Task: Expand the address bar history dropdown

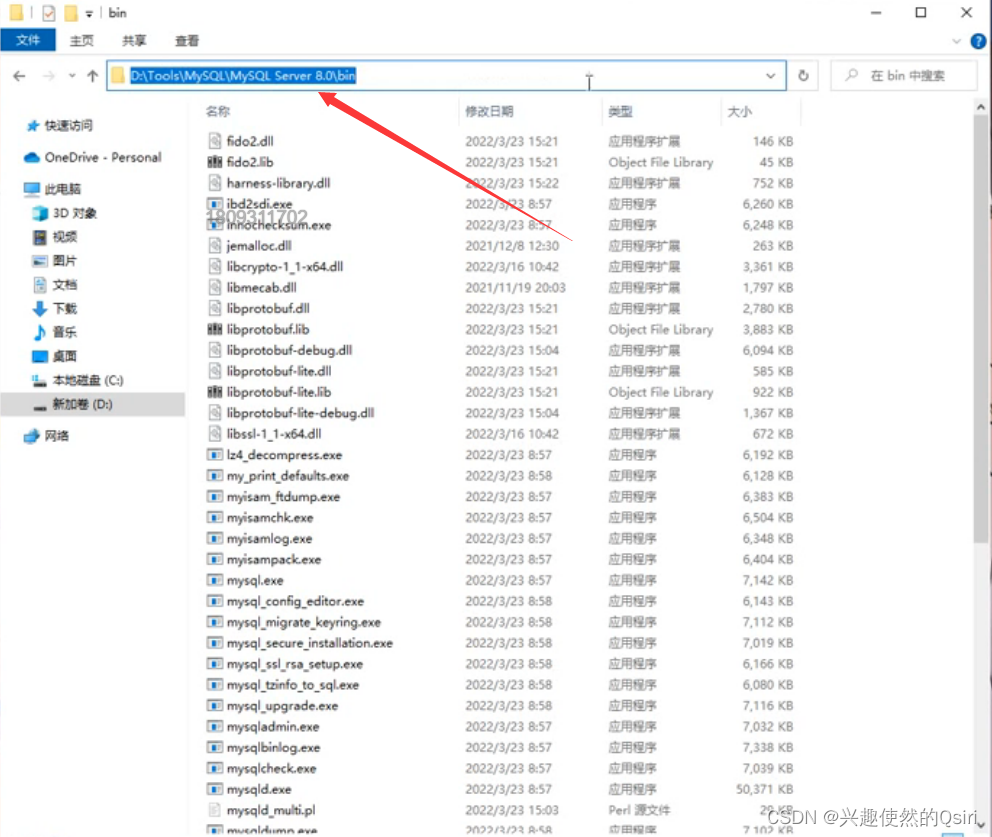Action: pos(771,76)
